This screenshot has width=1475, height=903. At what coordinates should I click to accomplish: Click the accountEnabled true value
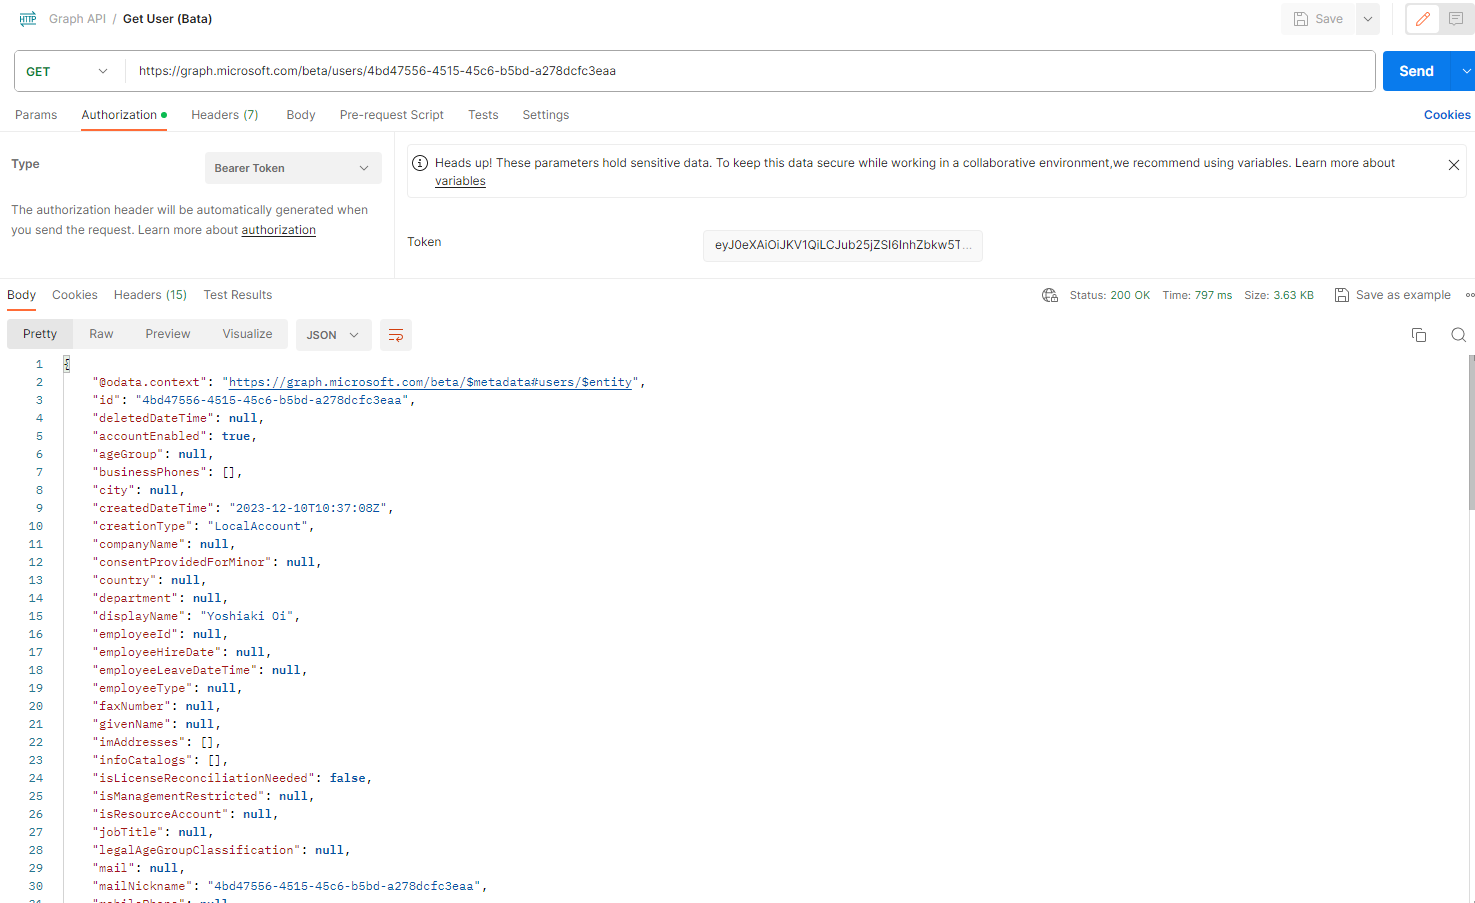coord(236,436)
